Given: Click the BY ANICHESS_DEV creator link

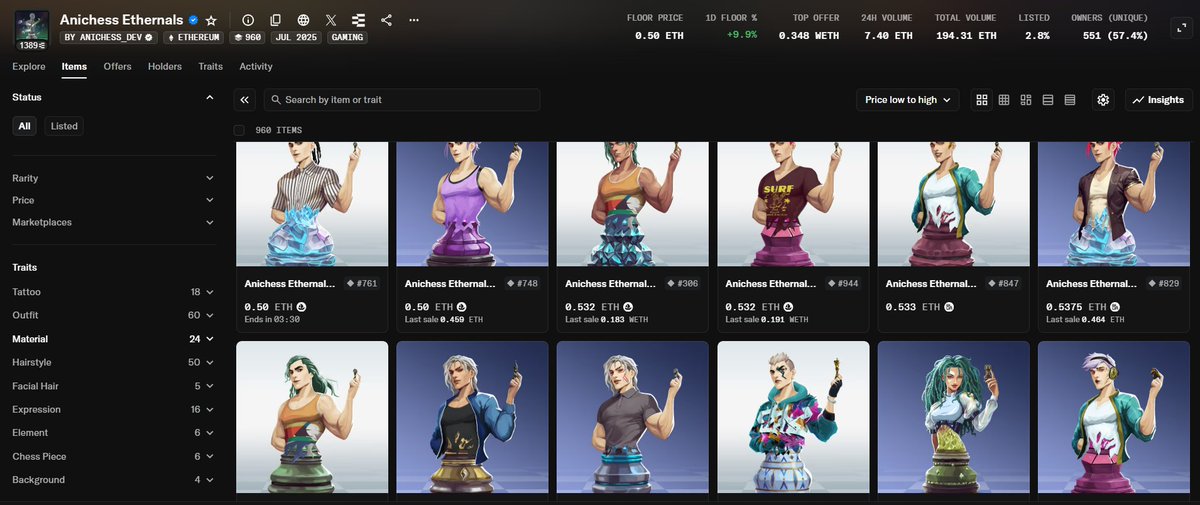Looking at the screenshot, I should [x=109, y=37].
